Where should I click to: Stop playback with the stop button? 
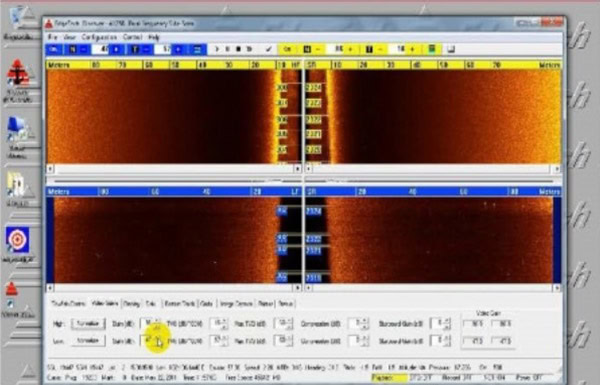(238, 49)
